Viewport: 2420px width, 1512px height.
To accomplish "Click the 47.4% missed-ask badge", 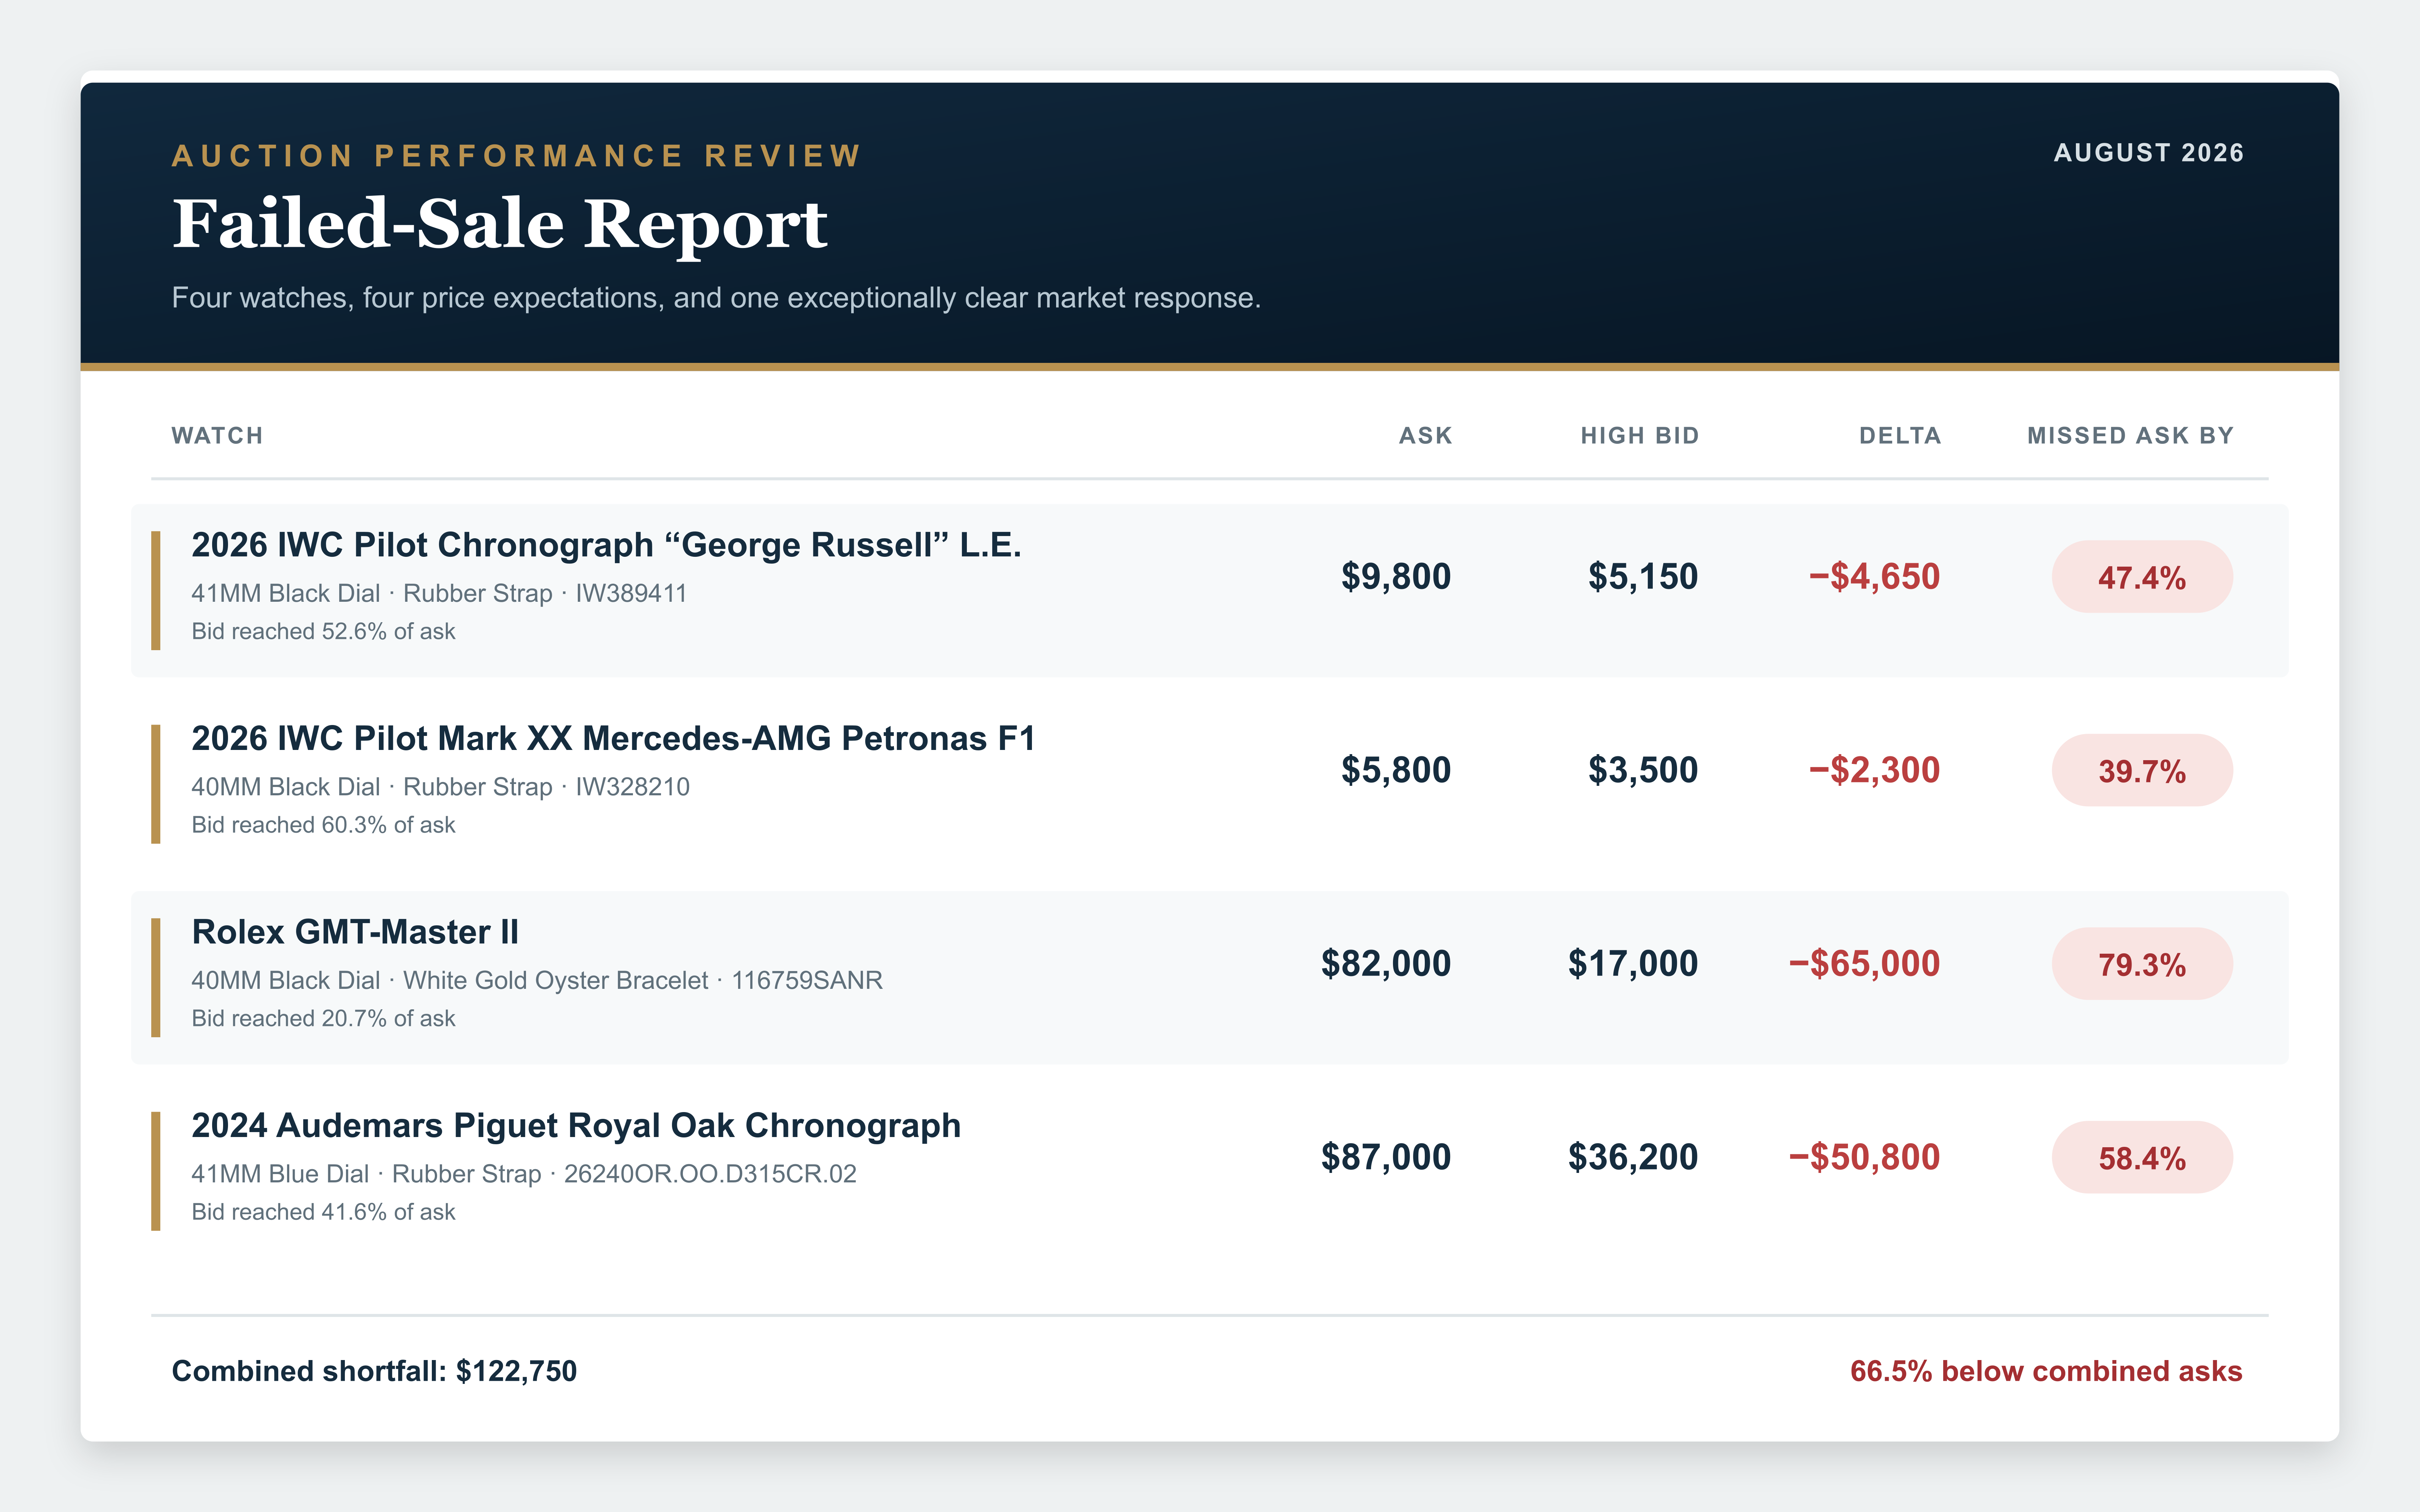I will [x=2142, y=577].
